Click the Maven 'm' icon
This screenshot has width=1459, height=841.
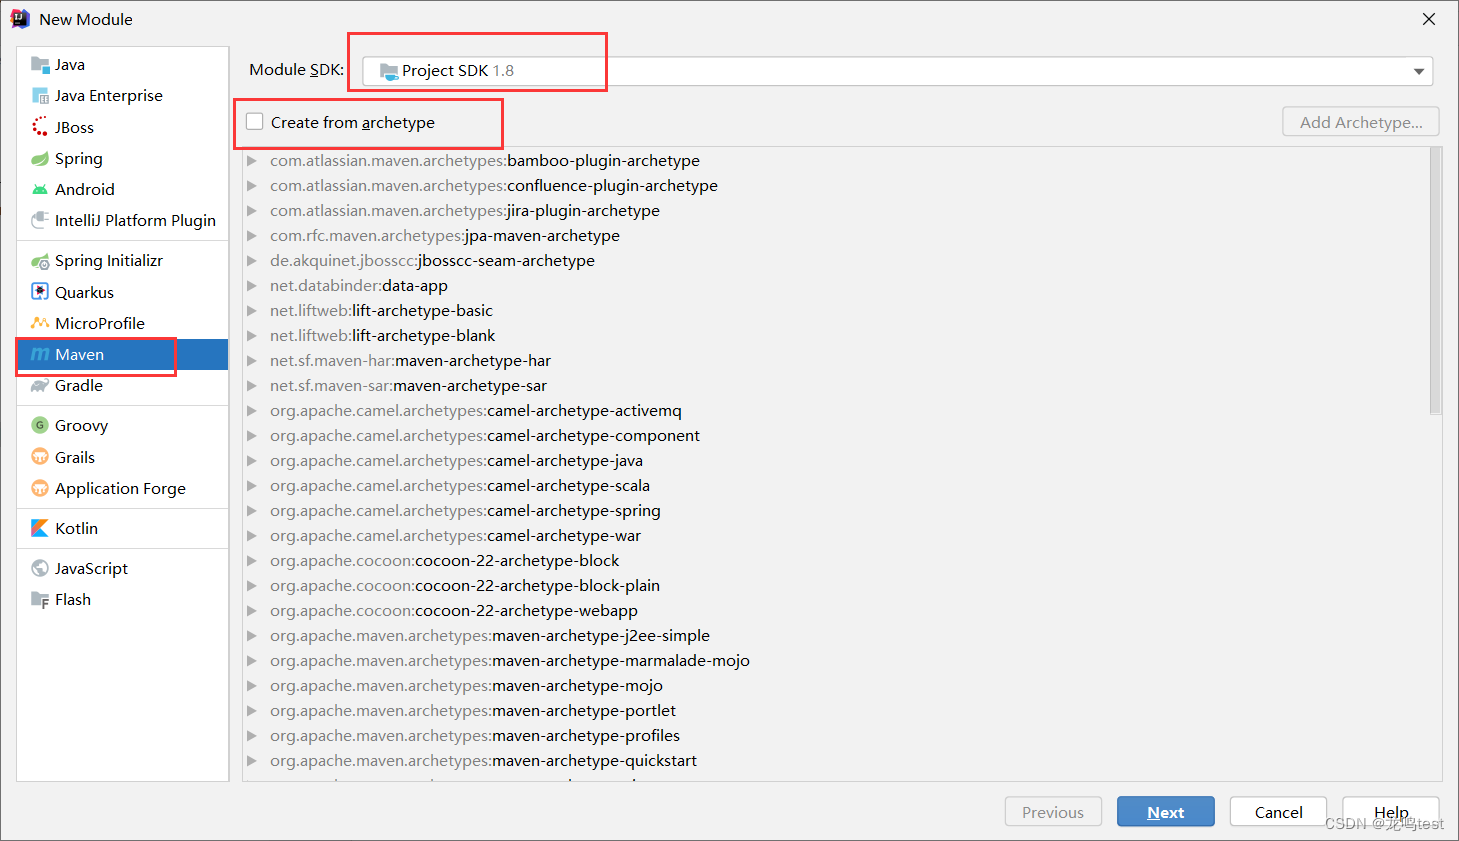[x=40, y=354]
